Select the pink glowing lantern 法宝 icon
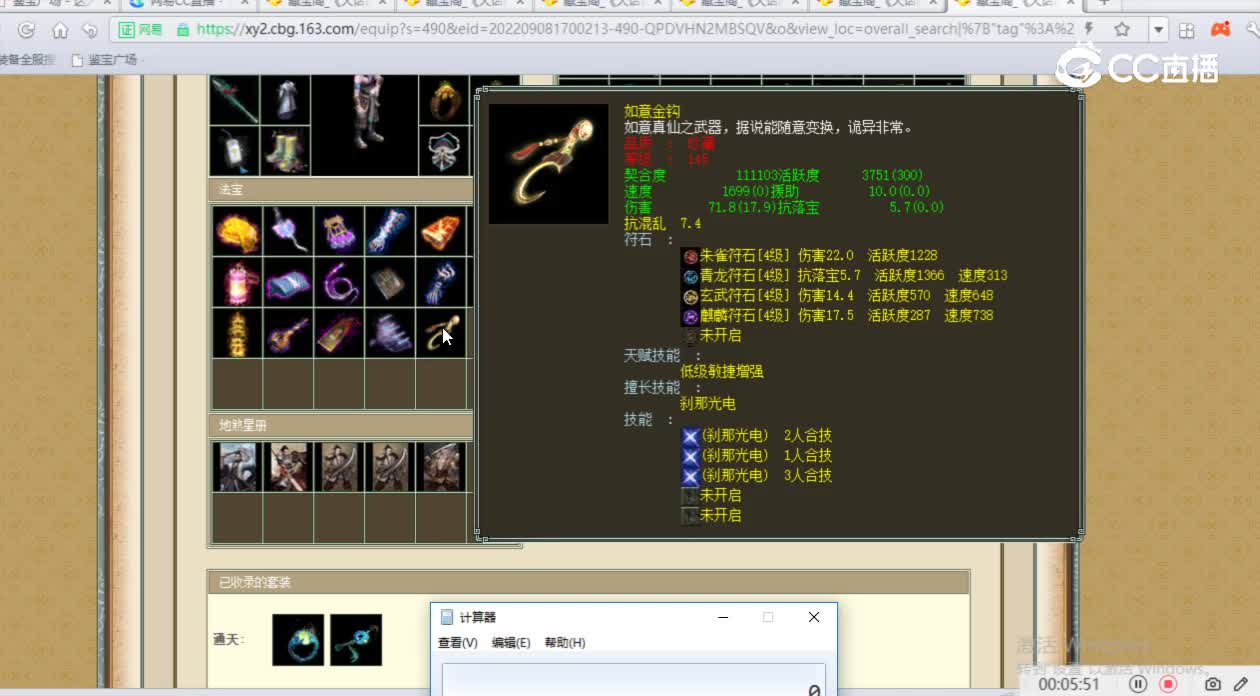 pyautogui.click(x=237, y=283)
